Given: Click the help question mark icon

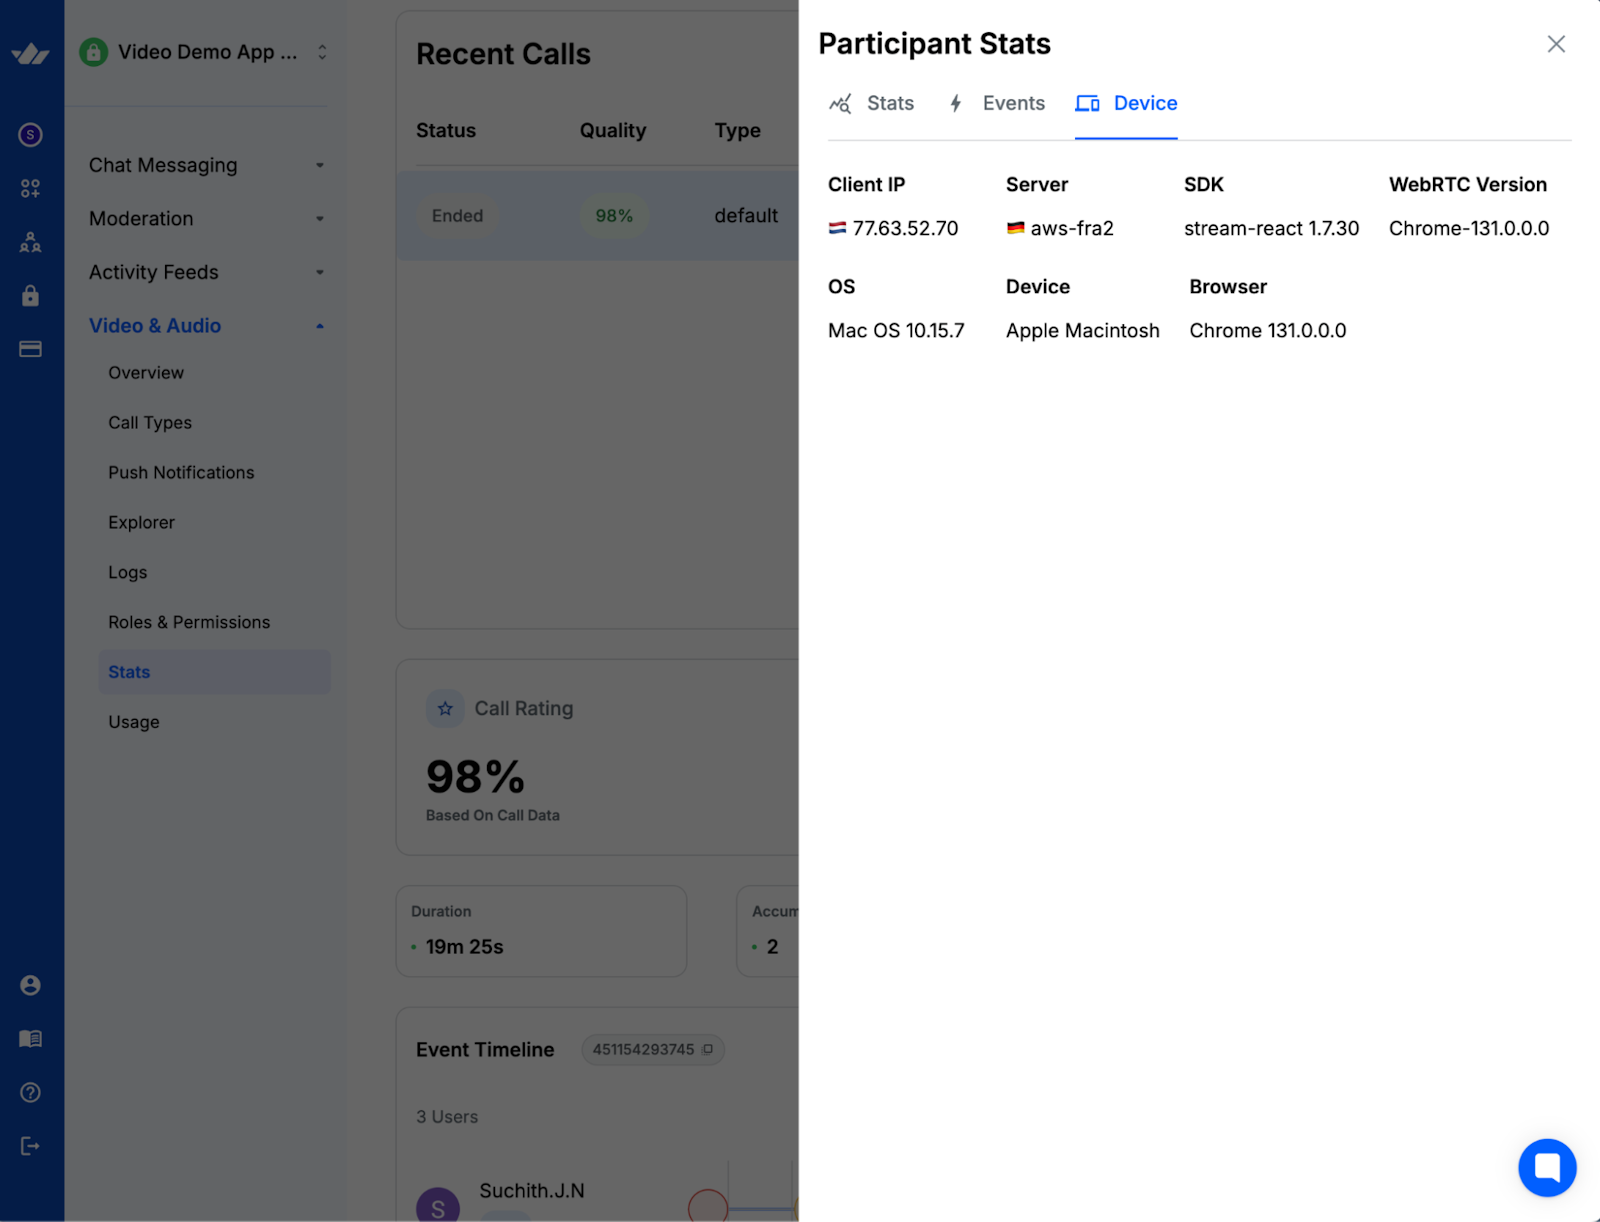Looking at the screenshot, I should pyautogui.click(x=31, y=1092).
